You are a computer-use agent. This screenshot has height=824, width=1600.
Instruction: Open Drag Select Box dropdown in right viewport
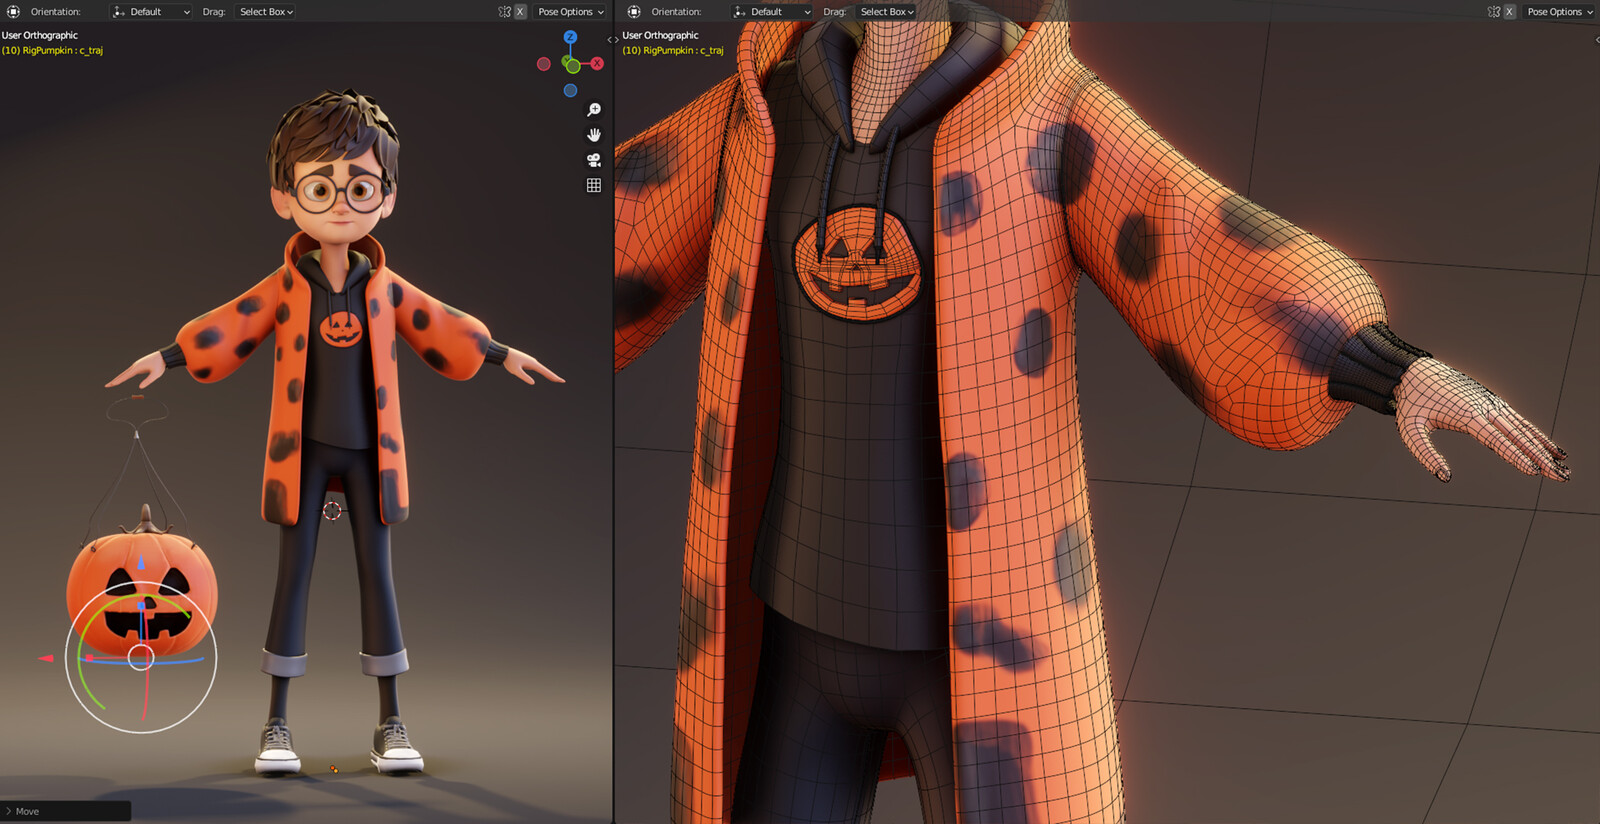pos(887,12)
